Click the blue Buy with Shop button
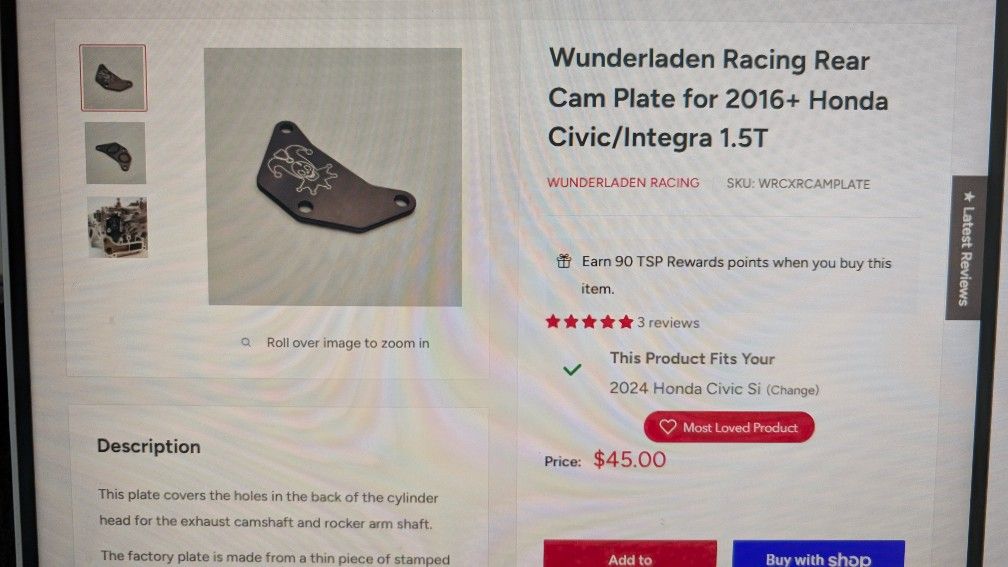 pos(818,554)
